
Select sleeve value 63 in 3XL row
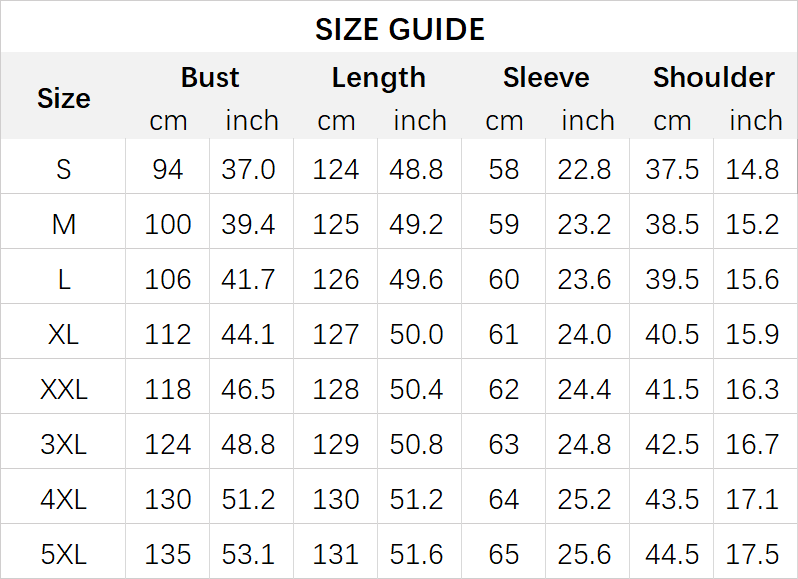point(504,444)
